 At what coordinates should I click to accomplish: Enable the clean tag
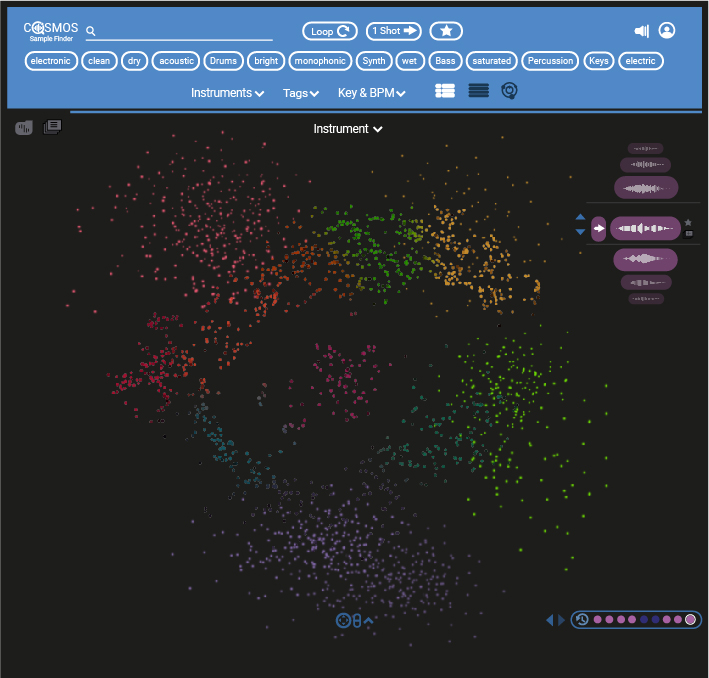[x=99, y=61]
